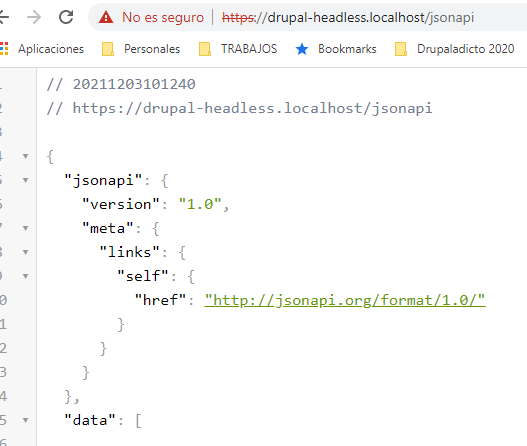Collapse the "data" array arrow
The image size is (527, 446).
coord(26,420)
